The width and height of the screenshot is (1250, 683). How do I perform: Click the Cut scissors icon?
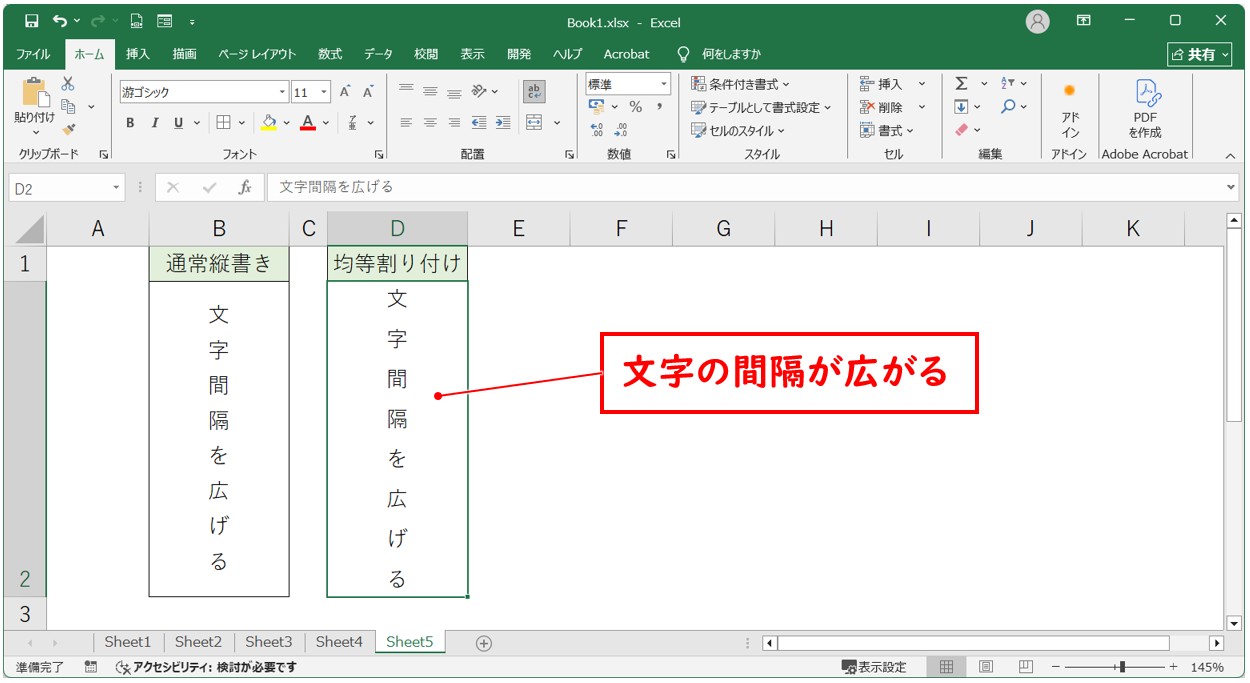(68, 84)
